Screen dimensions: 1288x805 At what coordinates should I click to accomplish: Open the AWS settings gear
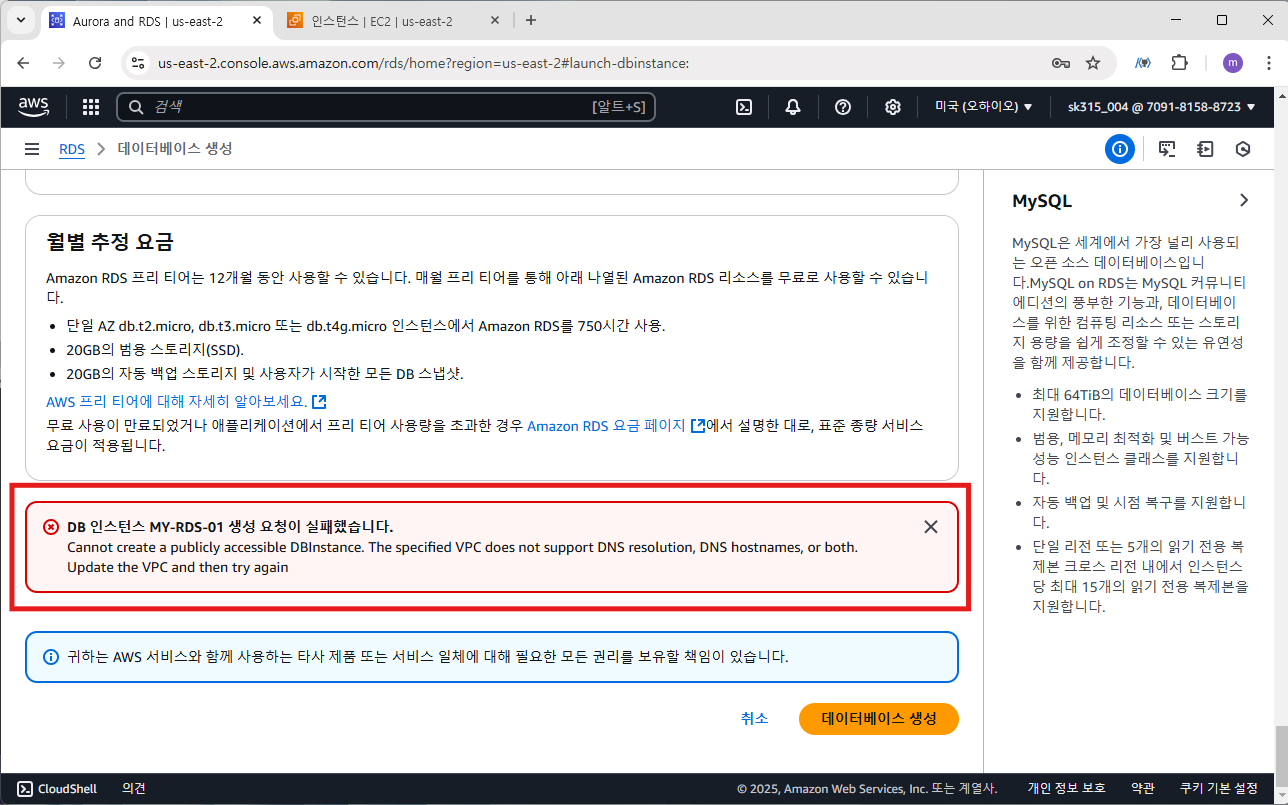click(x=893, y=107)
